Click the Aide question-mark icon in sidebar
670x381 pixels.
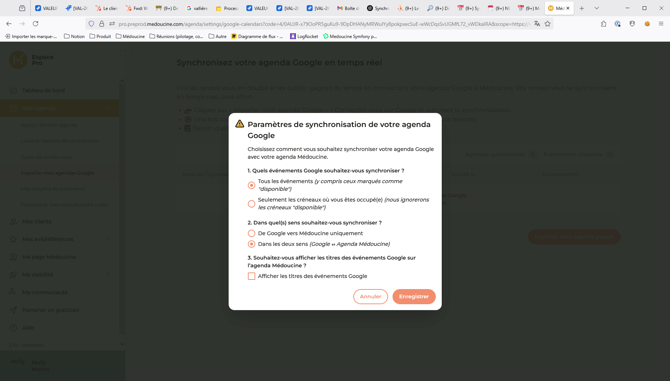[x=13, y=328]
